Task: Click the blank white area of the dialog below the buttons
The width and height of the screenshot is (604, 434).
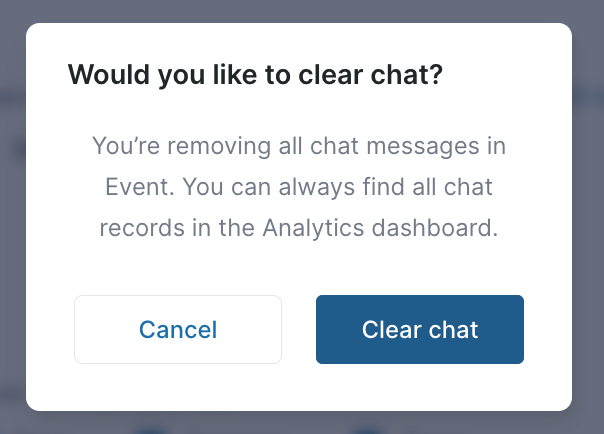Action: click(x=299, y=387)
